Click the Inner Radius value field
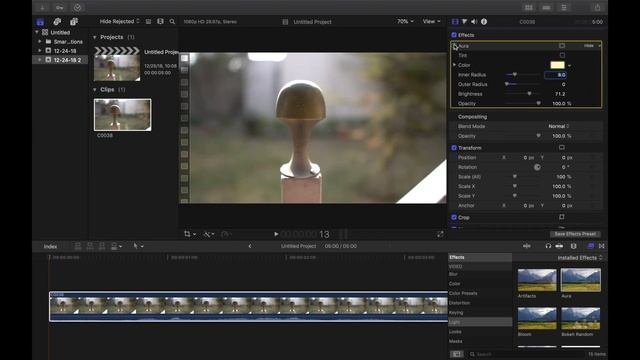This screenshot has height=360, width=640. pos(556,75)
